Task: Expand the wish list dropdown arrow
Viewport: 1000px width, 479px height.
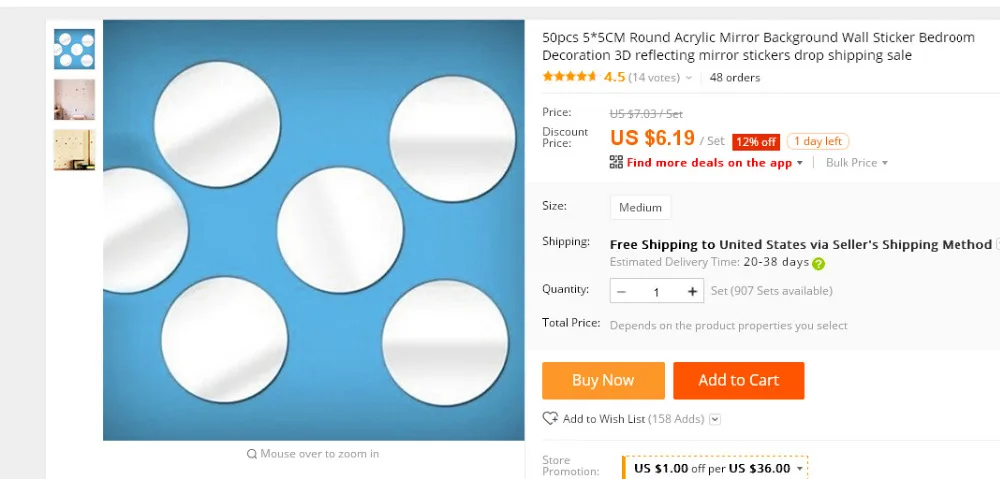Action: (715, 419)
